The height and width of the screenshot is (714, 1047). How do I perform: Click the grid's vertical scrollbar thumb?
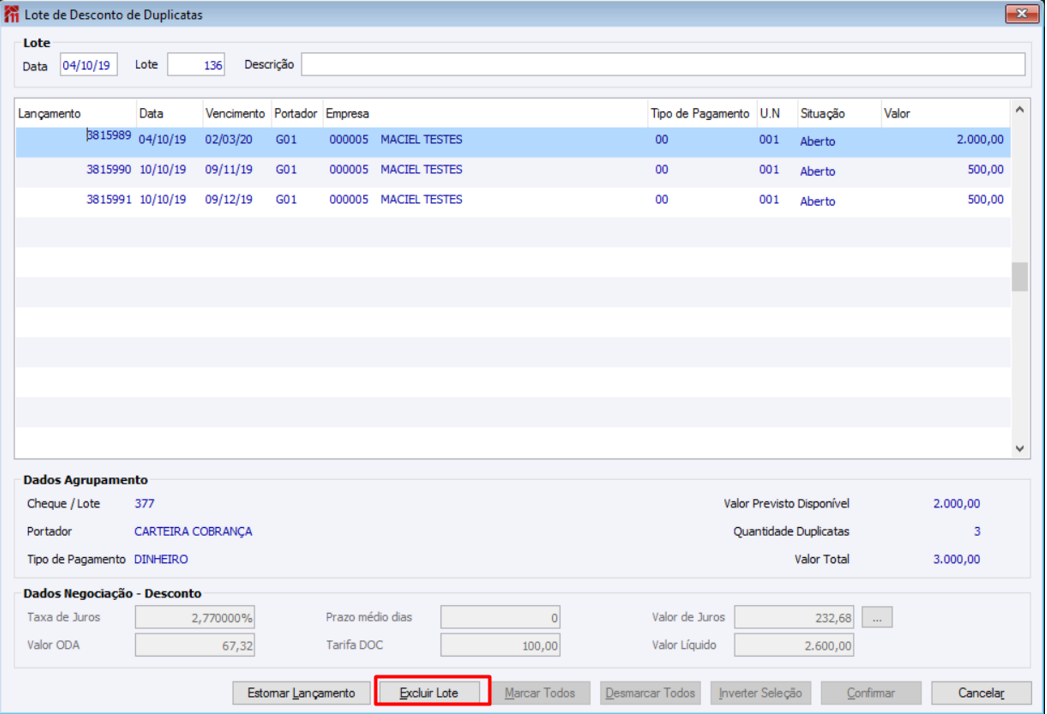[1020, 277]
